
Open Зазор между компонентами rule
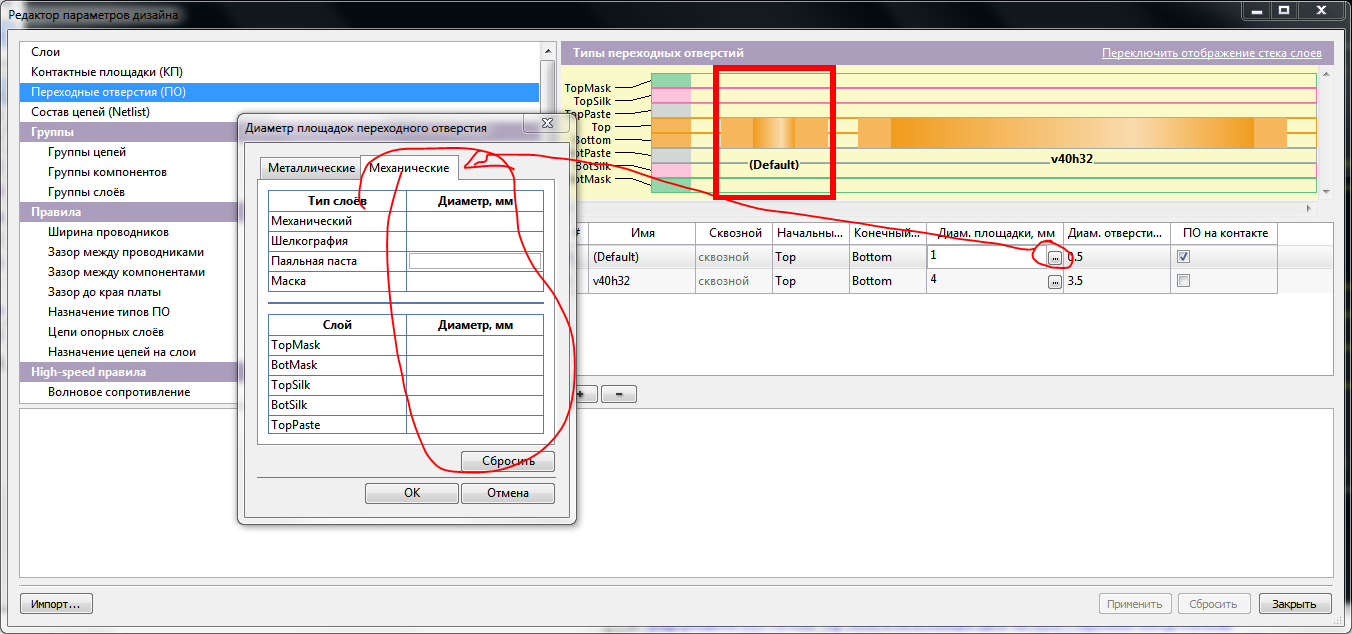(x=126, y=272)
